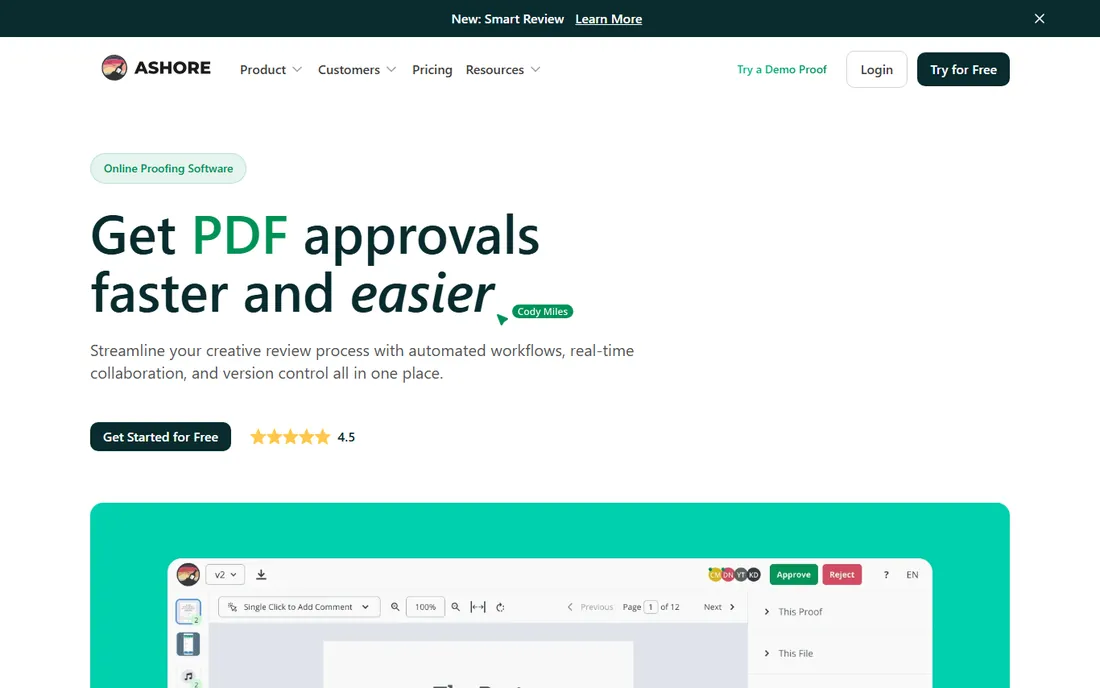Dismiss the Smart Review announcement banner
Screen dimensions: 1100x688
click(1039, 19)
